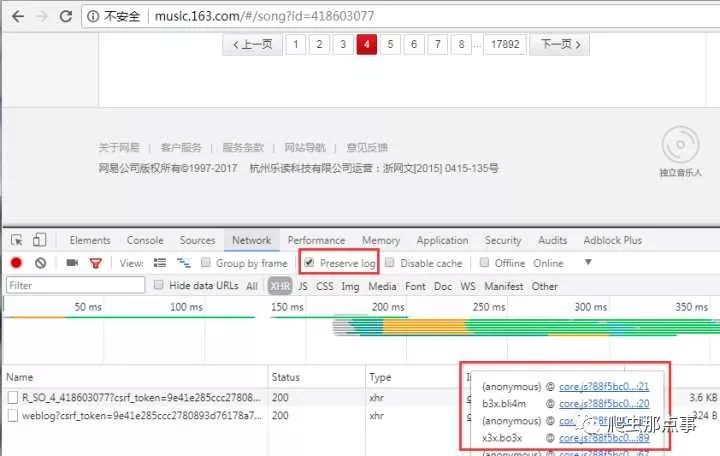Select the waterfall overview view icon
720x456 pixels.
click(184, 263)
